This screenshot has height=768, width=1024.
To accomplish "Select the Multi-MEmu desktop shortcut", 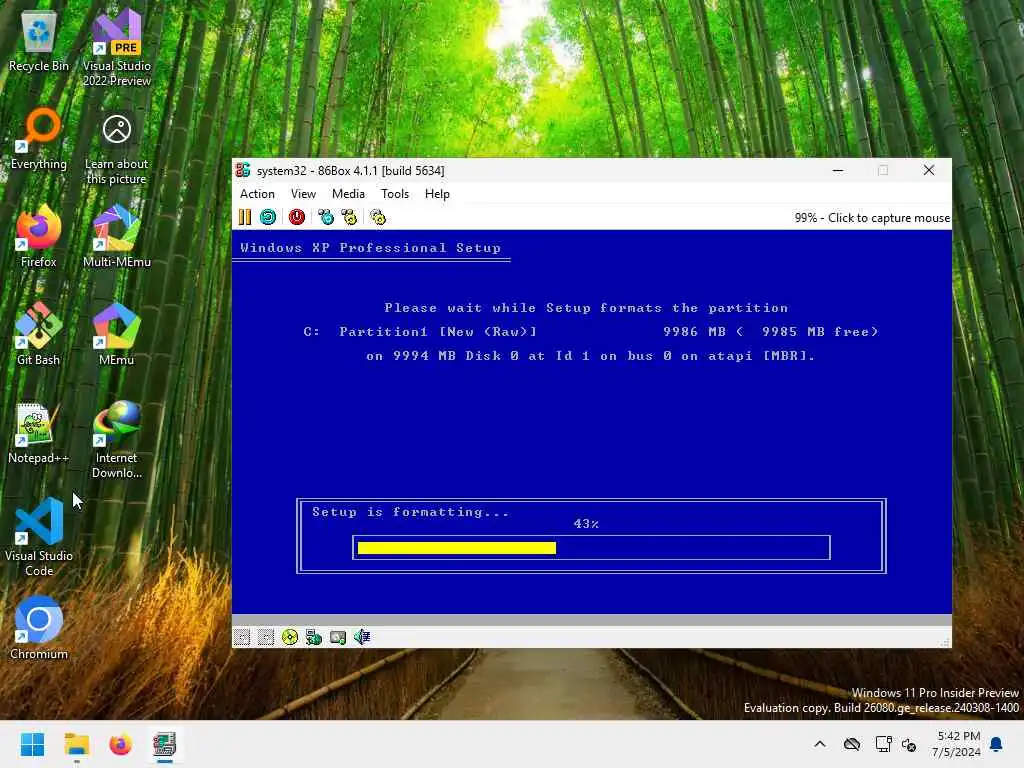I will [117, 238].
